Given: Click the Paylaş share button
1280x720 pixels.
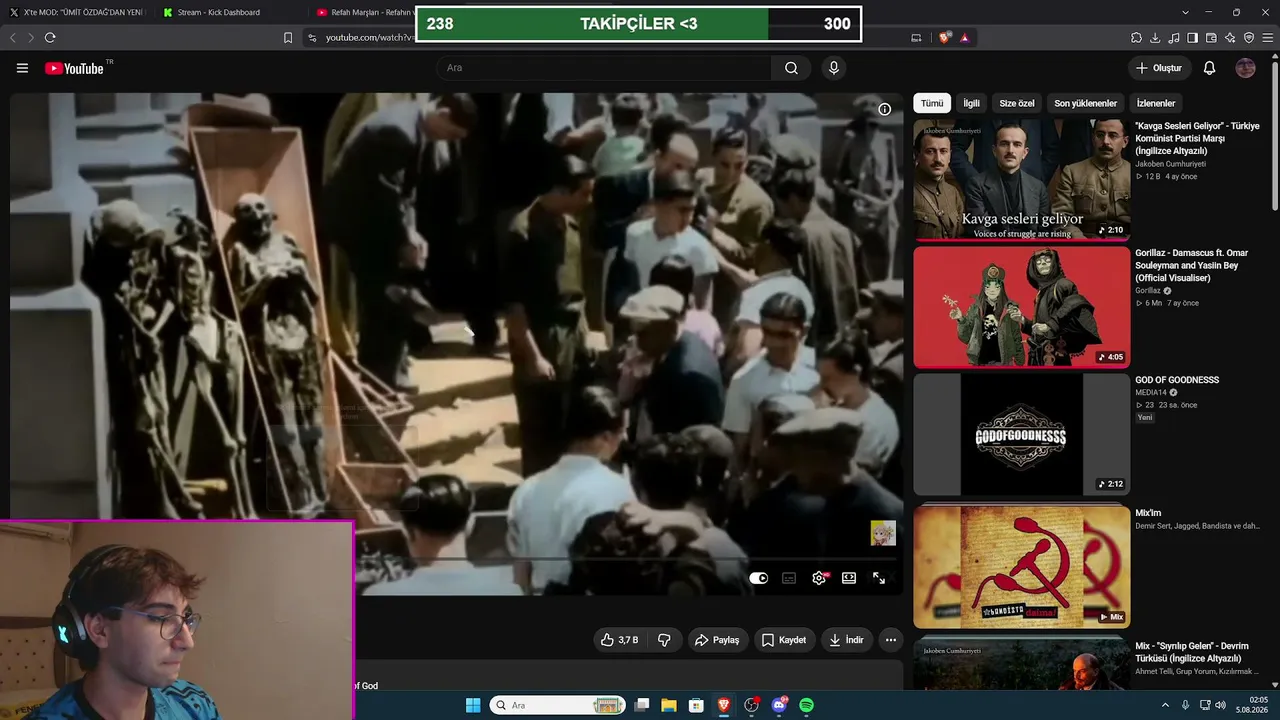Looking at the screenshot, I should [x=717, y=640].
